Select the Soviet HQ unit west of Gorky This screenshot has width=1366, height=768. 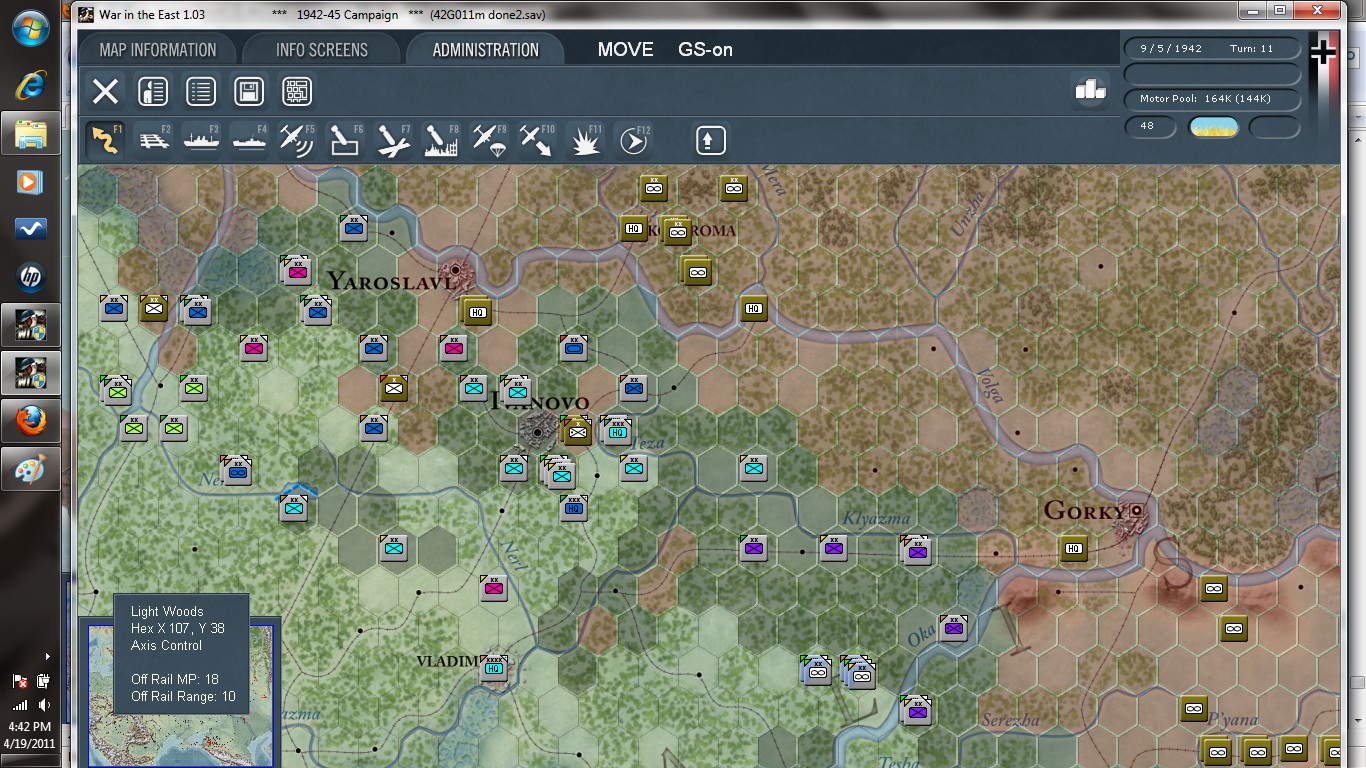tap(1074, 548)
